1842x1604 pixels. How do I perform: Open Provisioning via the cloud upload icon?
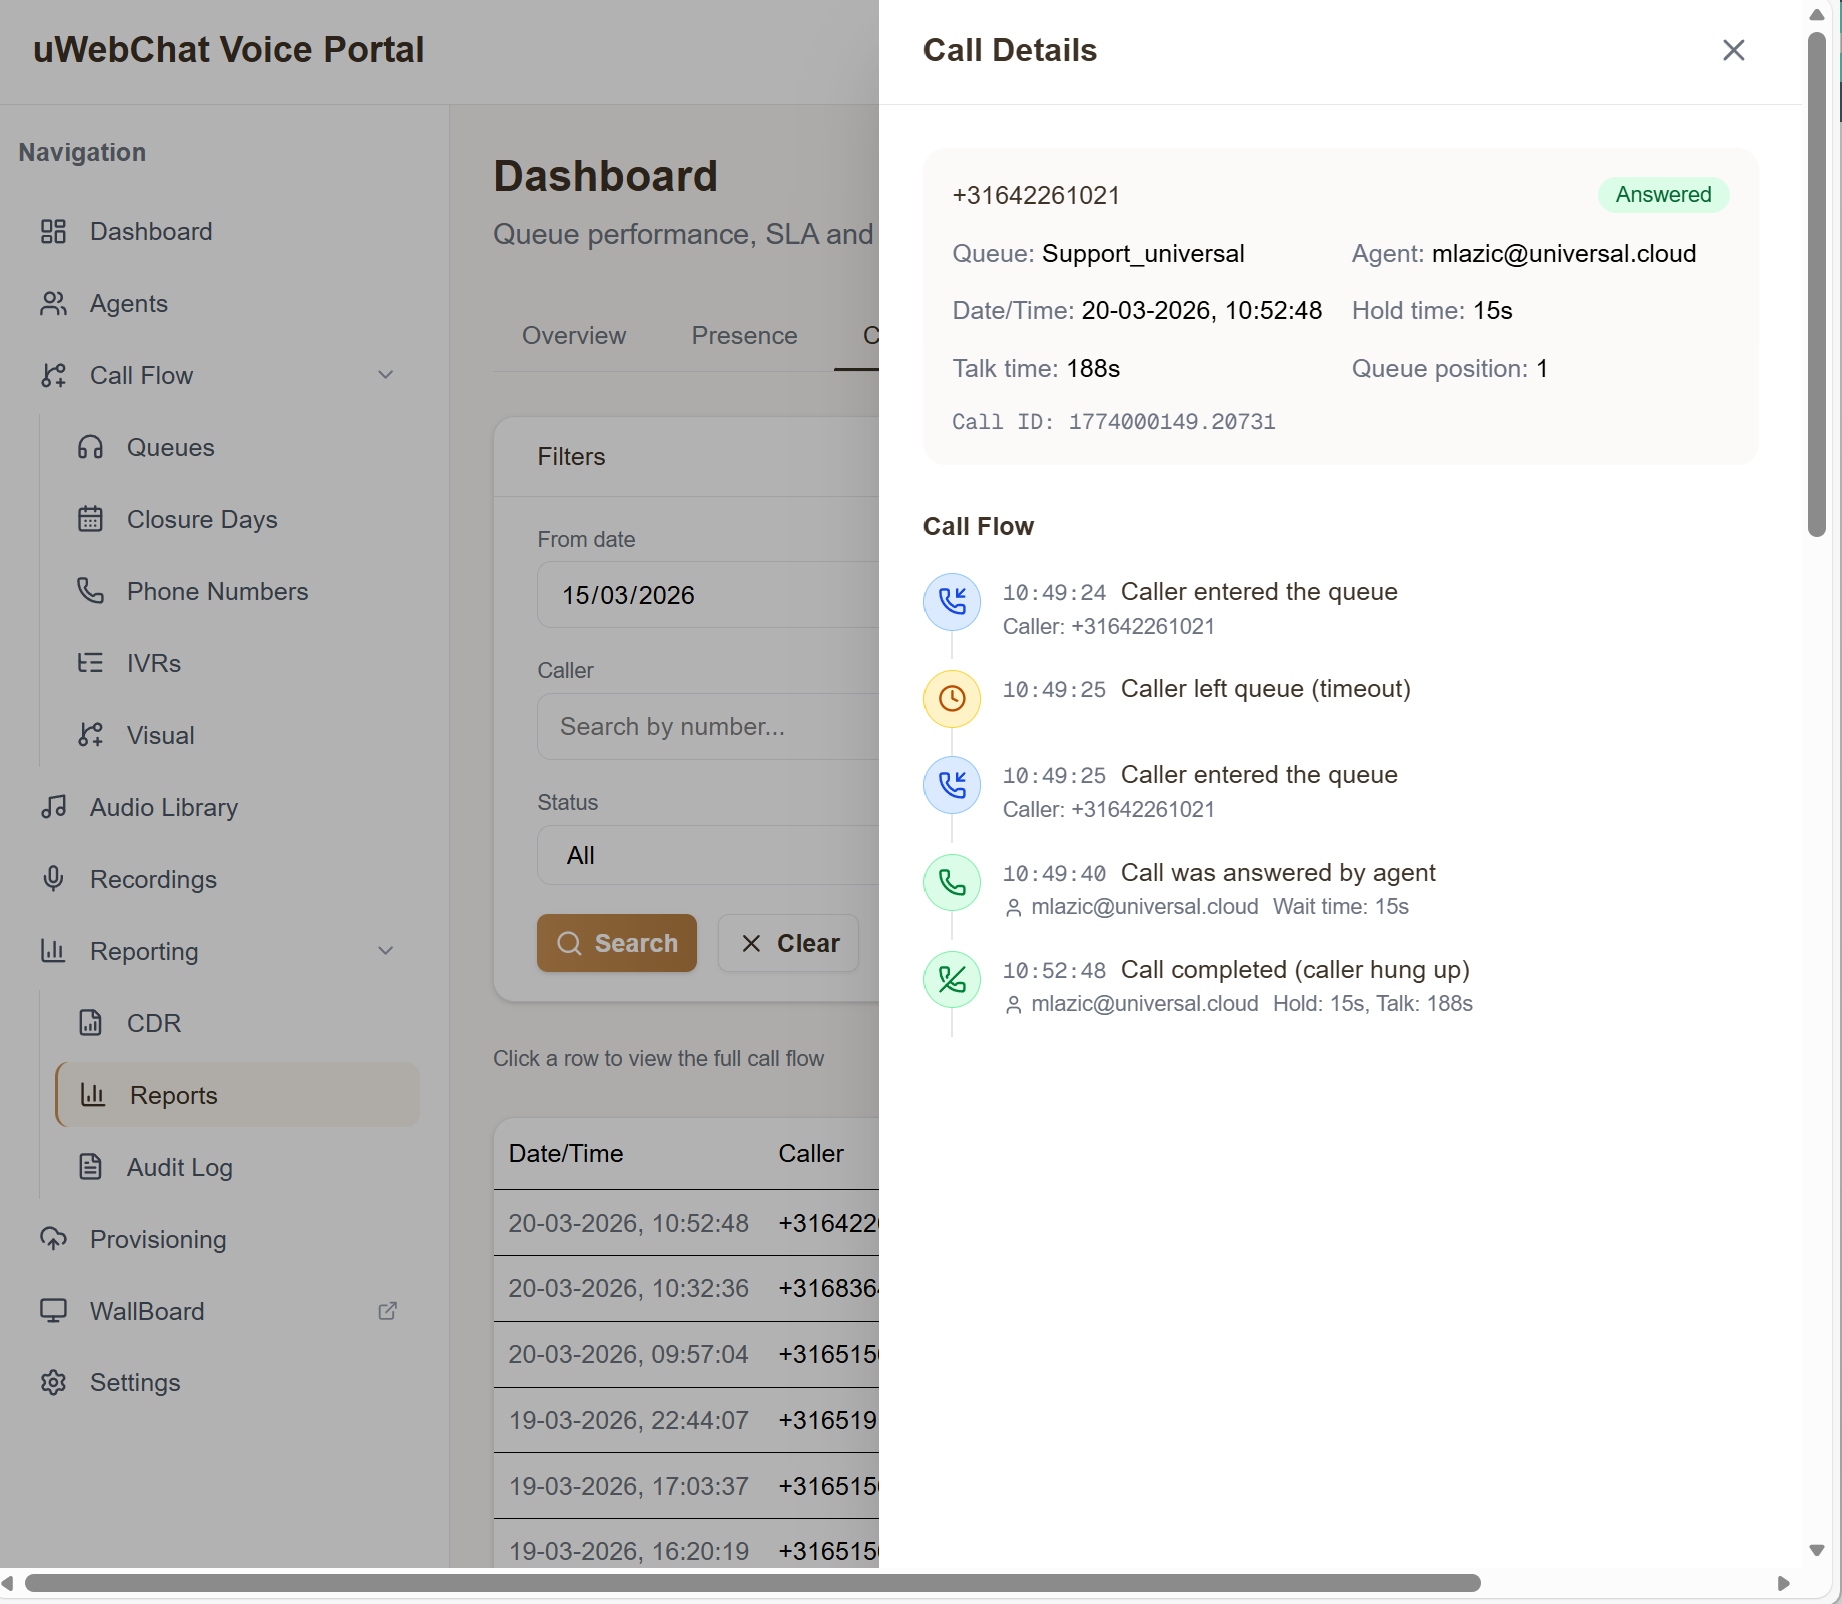click(x=53, y=1239)
